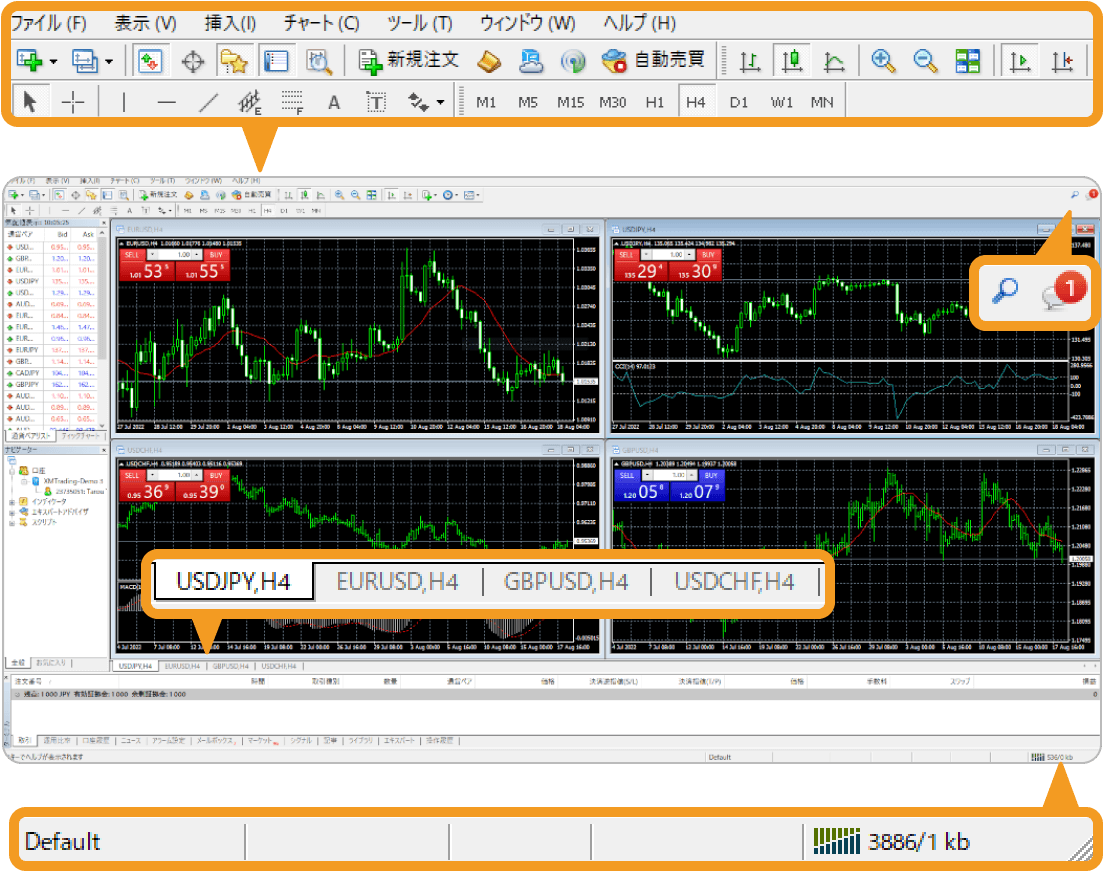Open お気に入り tab at Navigator bottom

point(51,663)
